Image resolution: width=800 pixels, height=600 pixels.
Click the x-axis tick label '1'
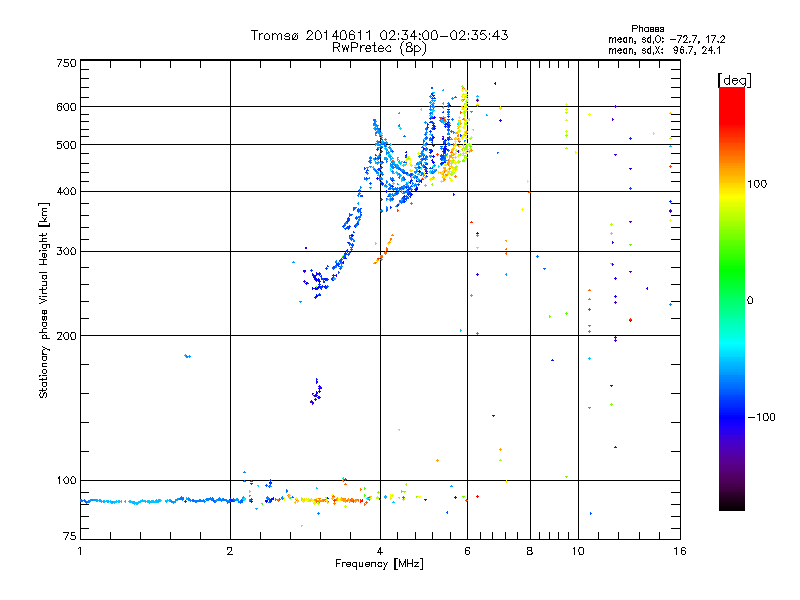click(80, 551)
